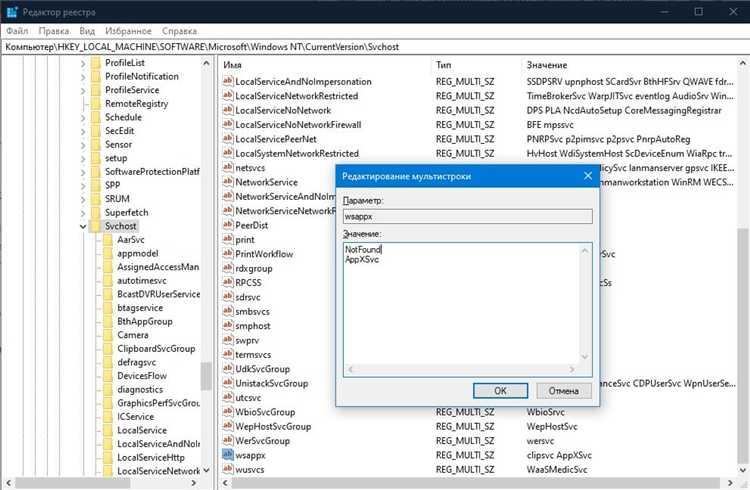Click the 'clipsvc AppXSvc' value cell

pyautogui.click(x=559, y=455)
